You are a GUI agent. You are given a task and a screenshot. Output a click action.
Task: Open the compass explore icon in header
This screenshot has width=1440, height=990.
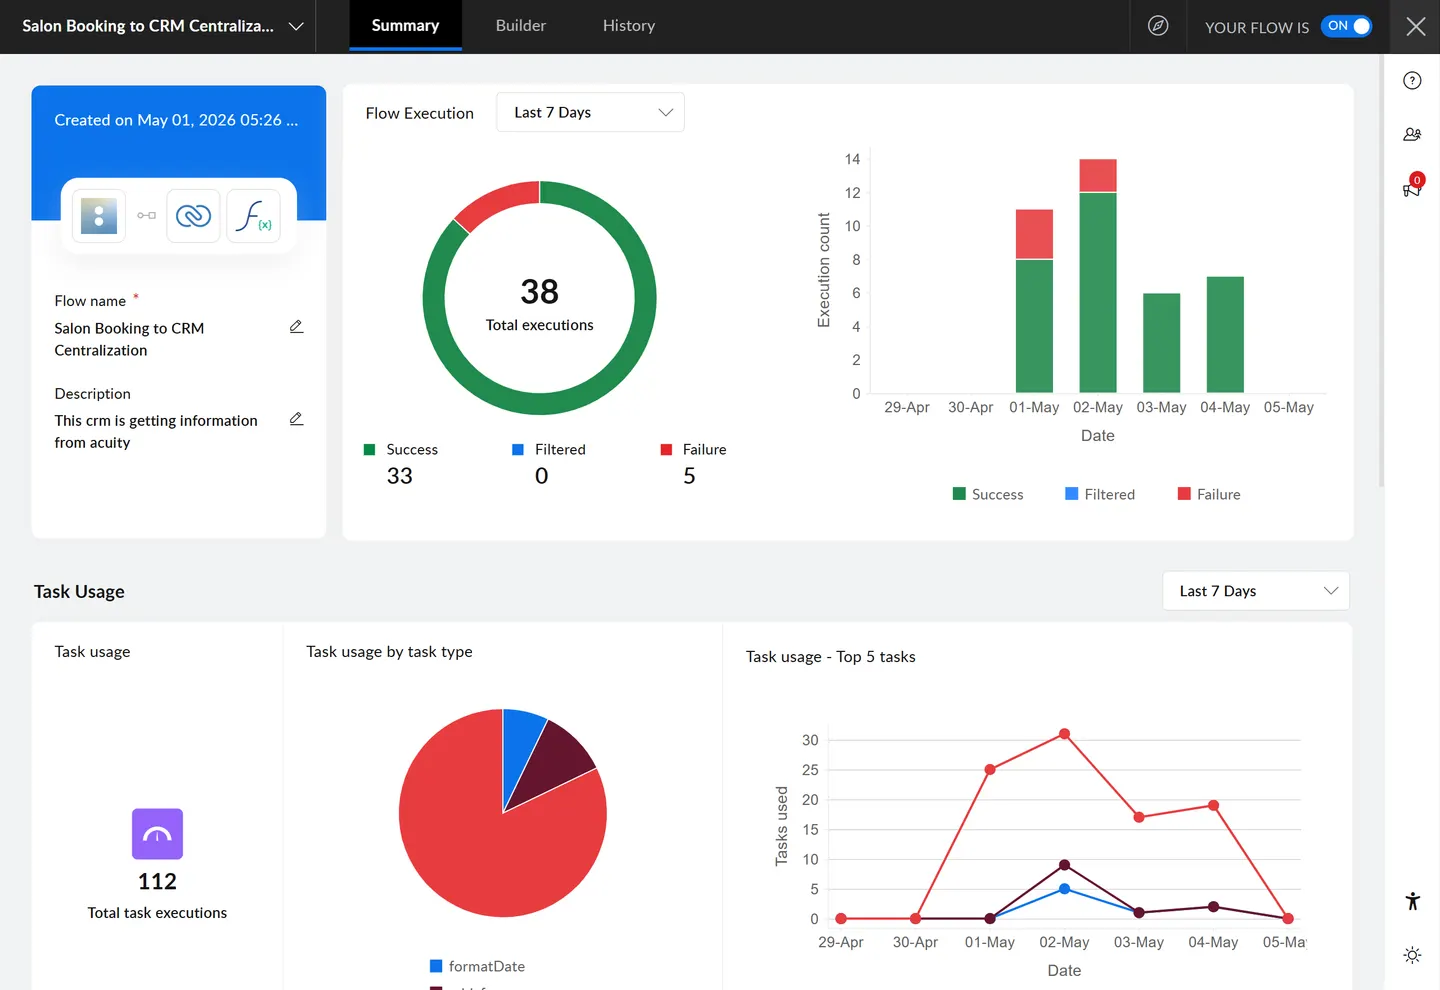(1158, 26)
